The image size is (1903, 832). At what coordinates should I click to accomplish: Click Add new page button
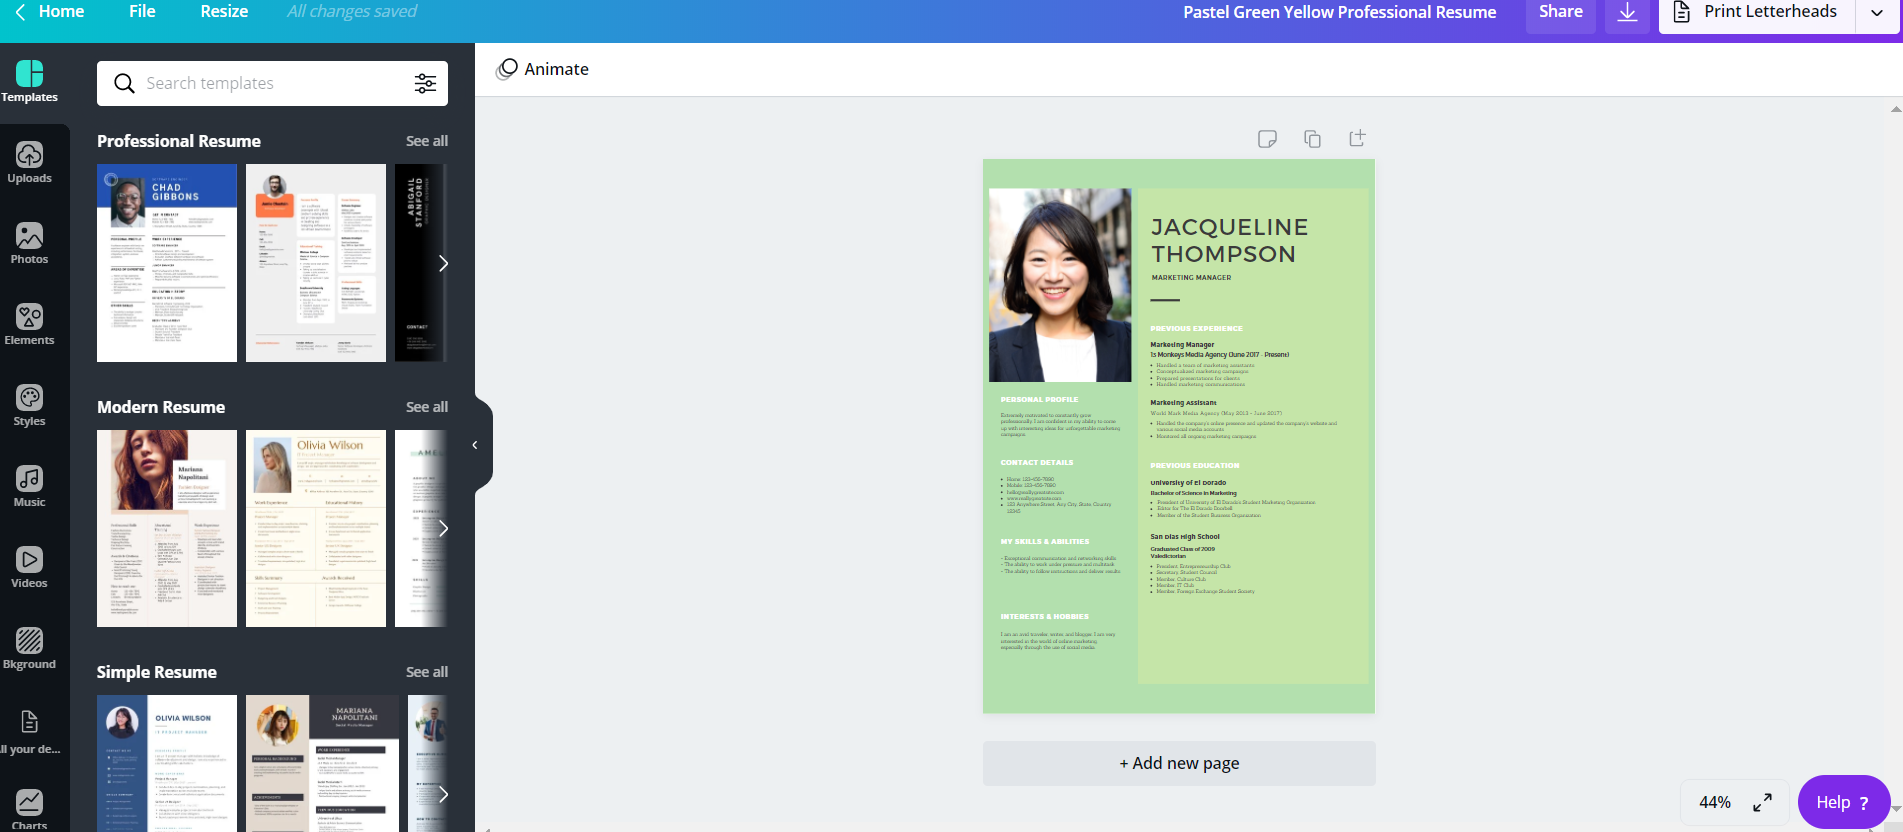pos(1179,763)
